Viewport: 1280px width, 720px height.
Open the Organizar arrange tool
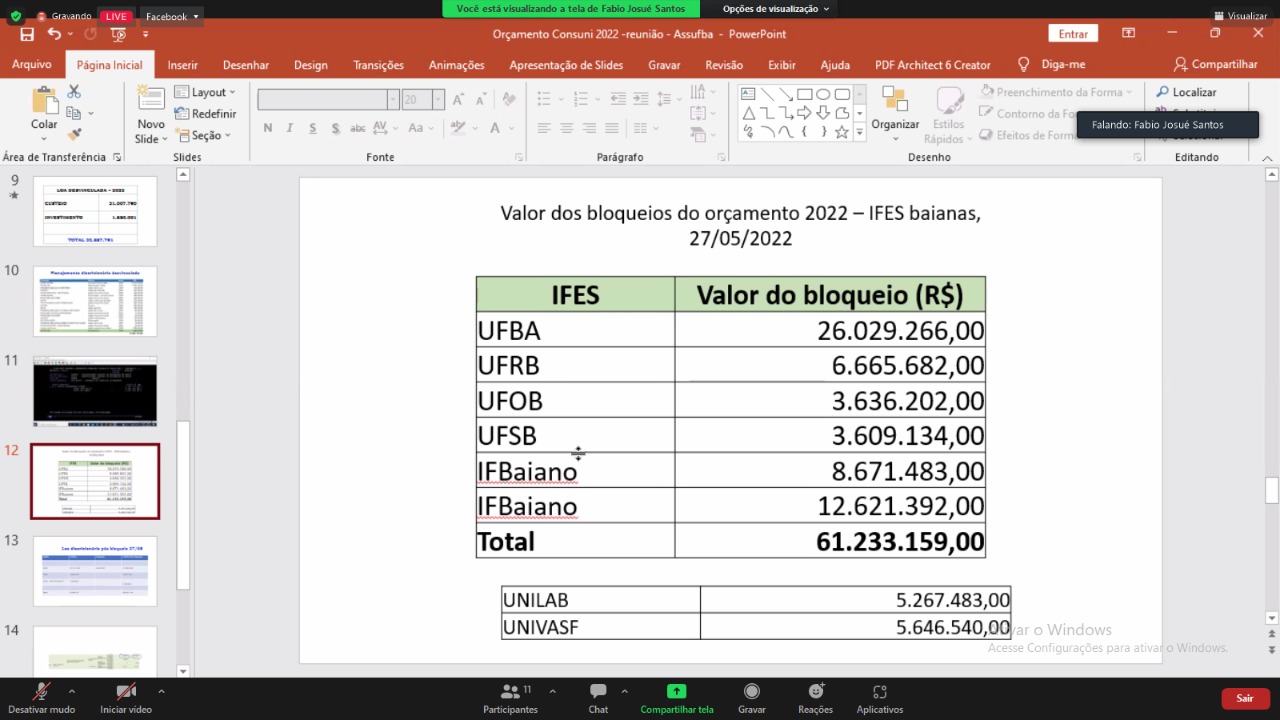895,109
